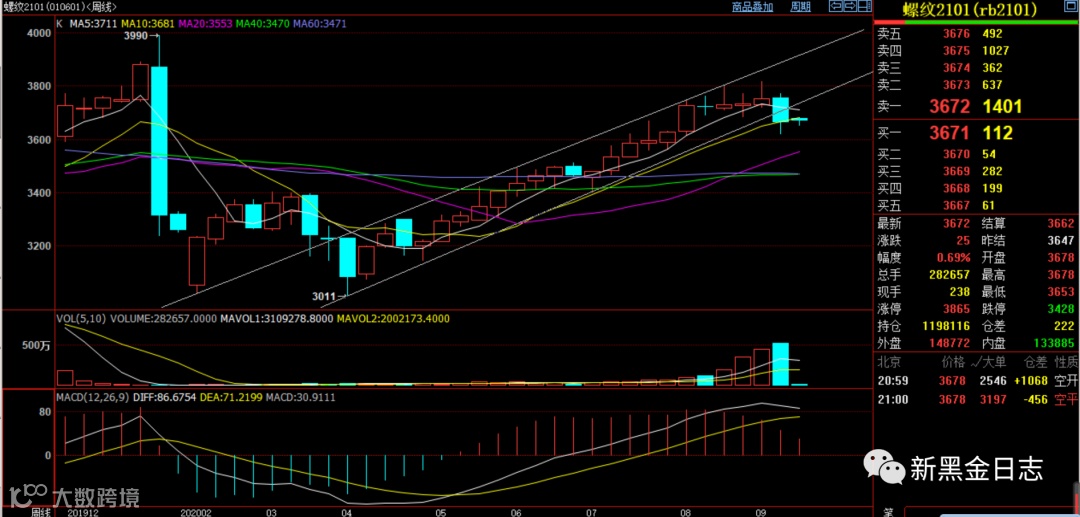Click the left arrow previous-contract icon

pyautogui.click(x=835, y=6)
